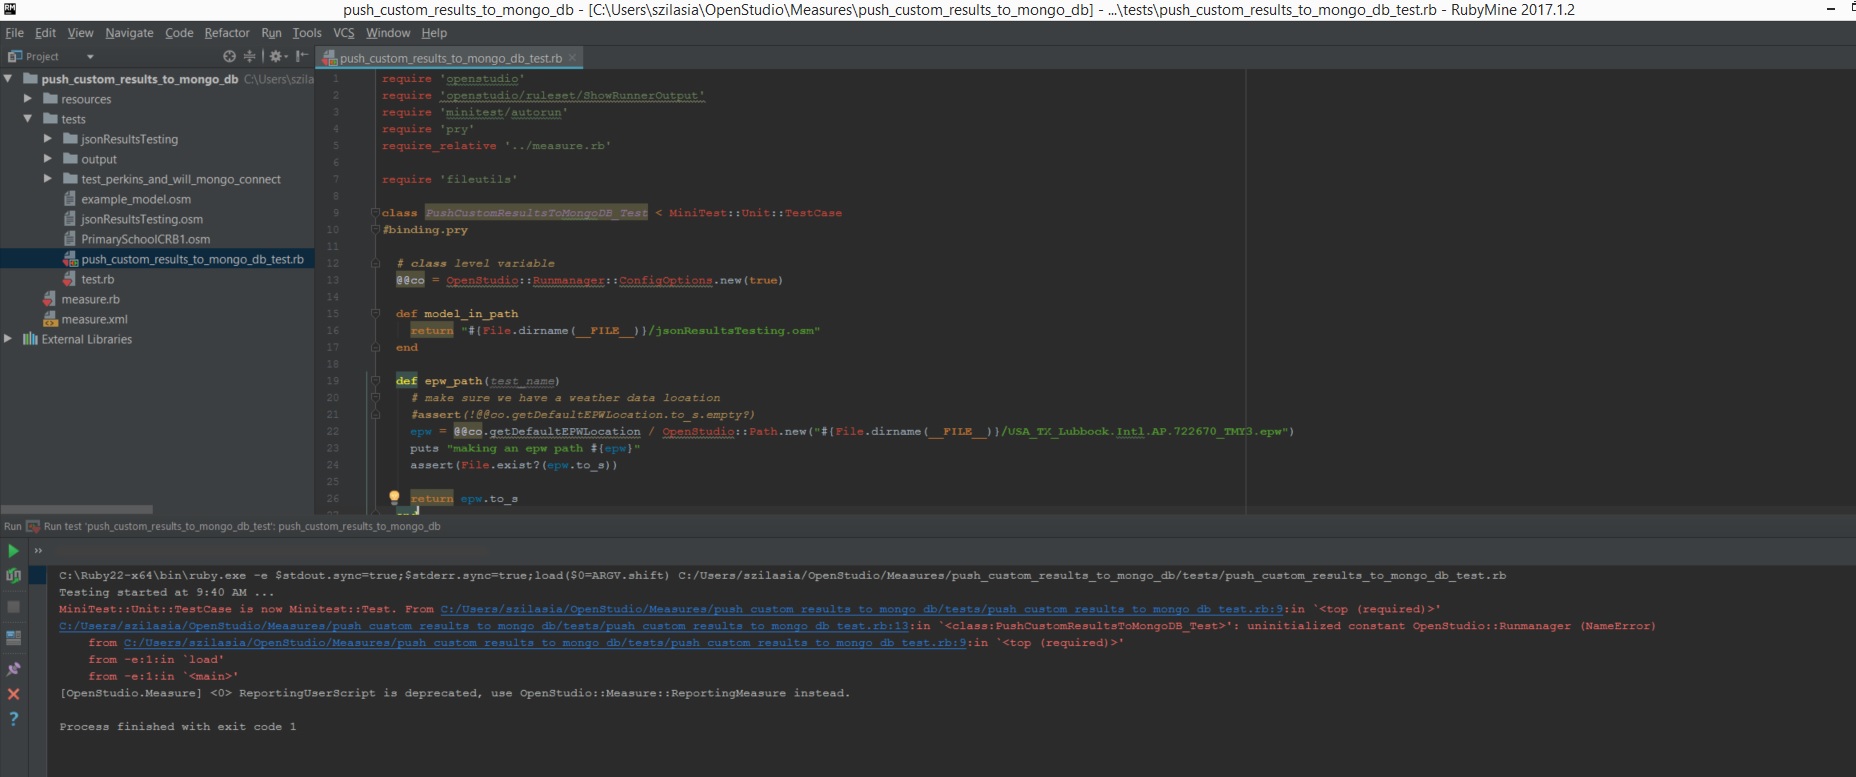The width and height of the screenshot is (1856, 777).
Task: Expand the resources folder
Action: point(28,99)
